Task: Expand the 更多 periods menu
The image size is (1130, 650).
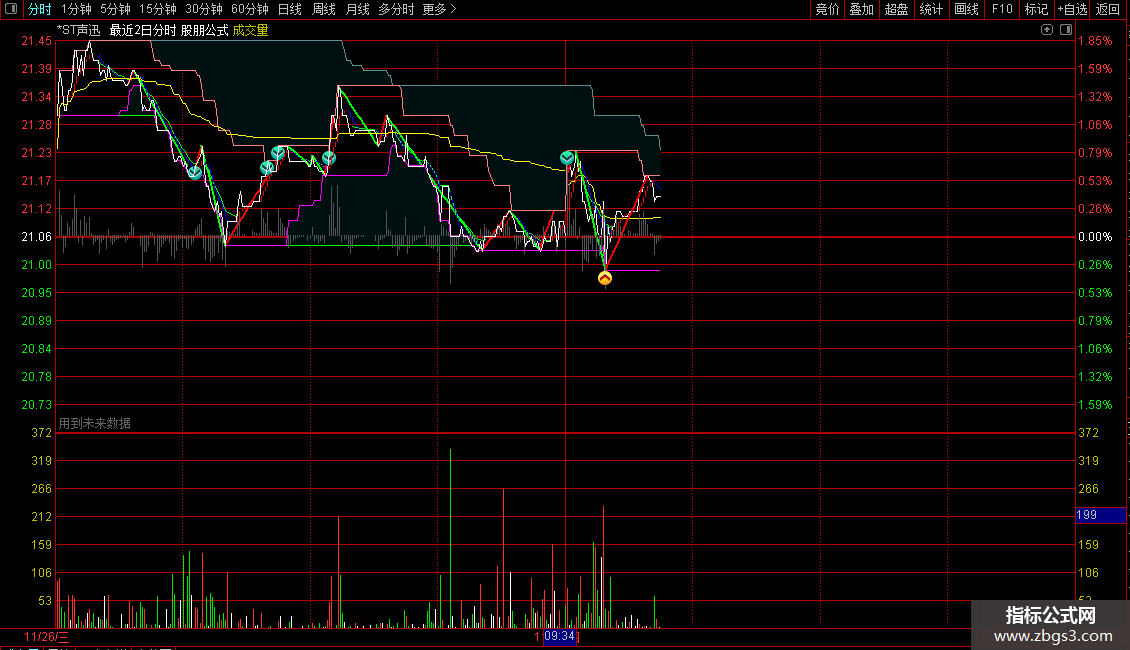Action: pos(439,9)
